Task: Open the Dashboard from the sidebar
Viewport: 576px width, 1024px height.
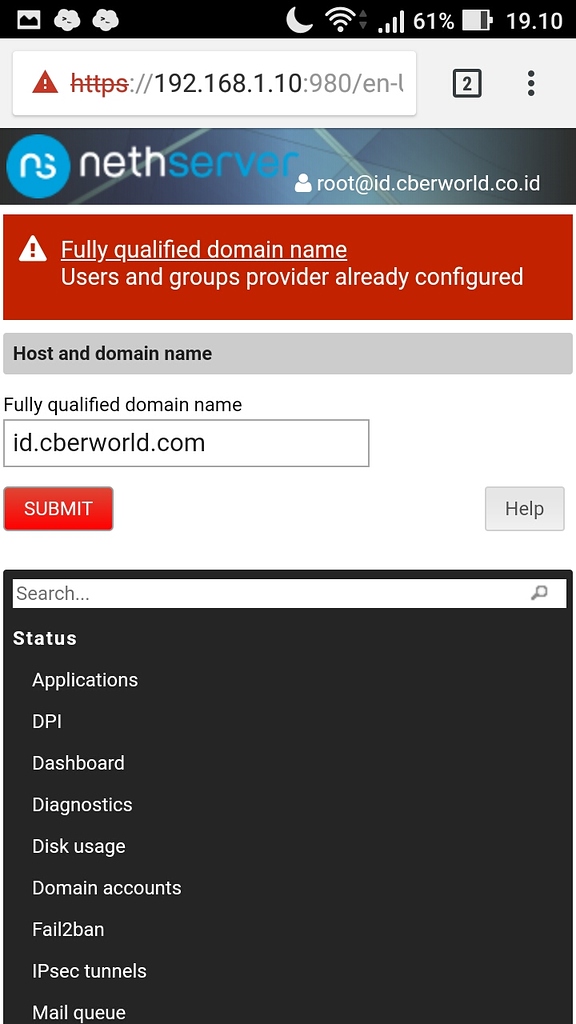Action: (x=78, y=763)
